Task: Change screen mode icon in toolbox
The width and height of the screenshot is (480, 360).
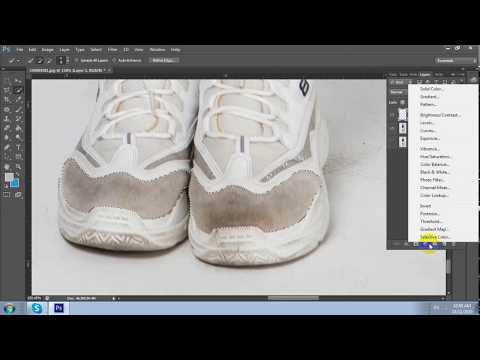Action: tap(18, 195)
